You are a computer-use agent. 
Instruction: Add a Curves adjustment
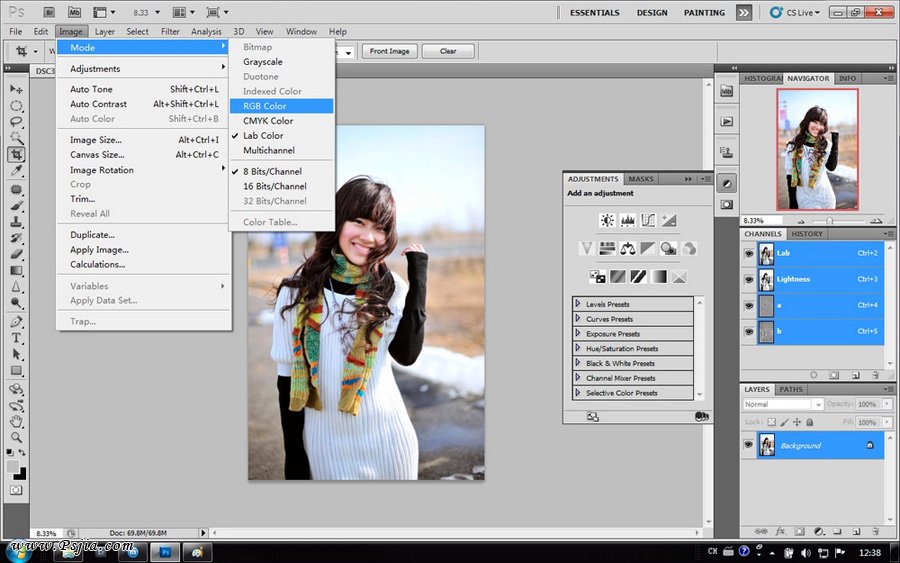tap(648, 220)
